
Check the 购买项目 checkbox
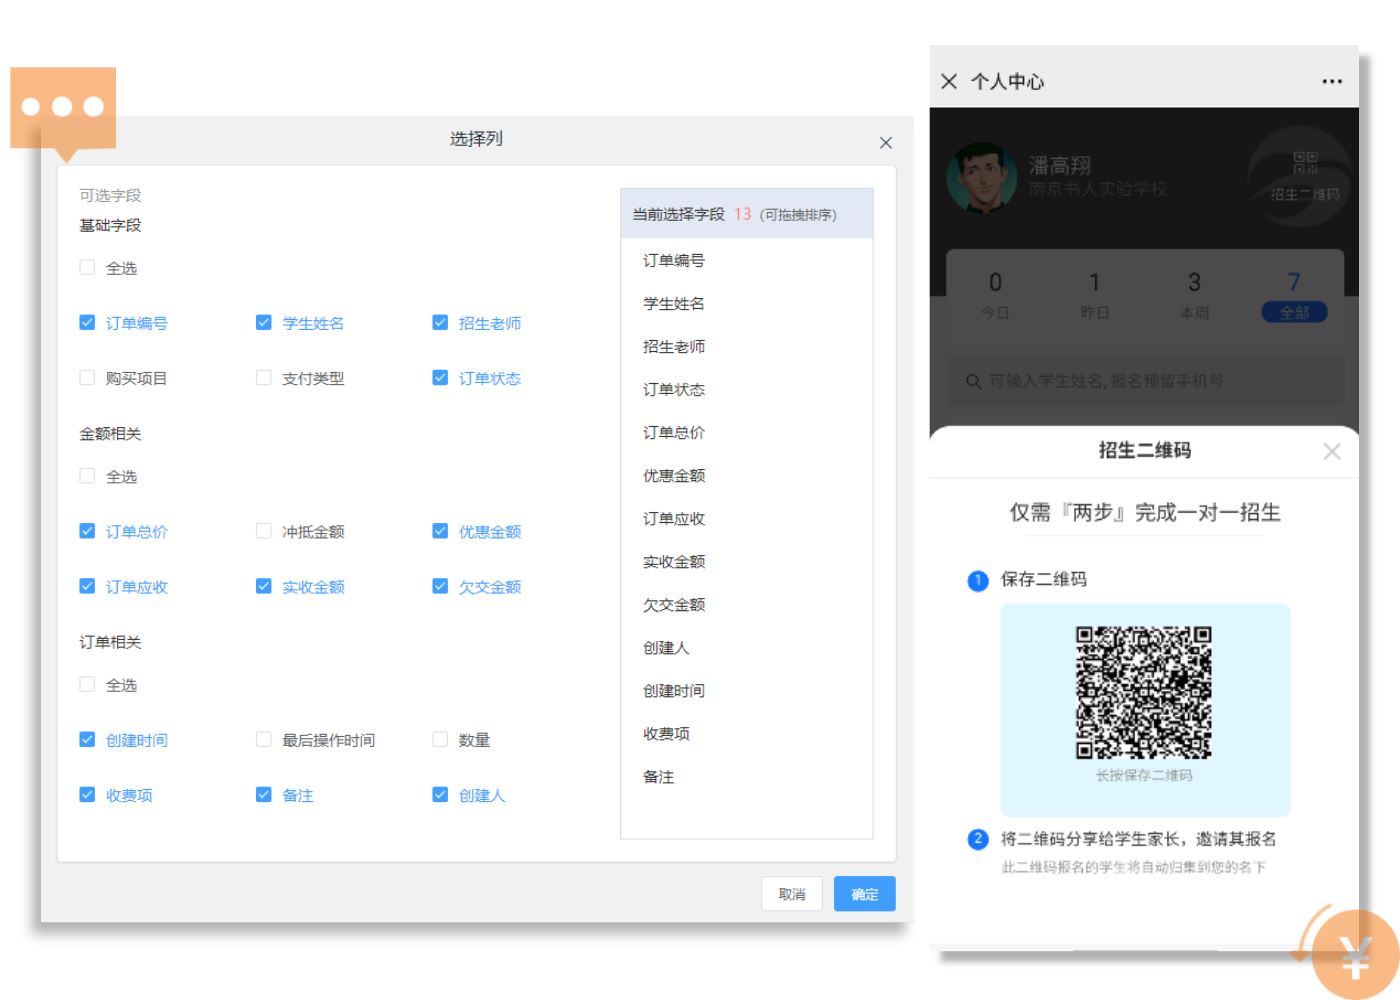[87, 377]
